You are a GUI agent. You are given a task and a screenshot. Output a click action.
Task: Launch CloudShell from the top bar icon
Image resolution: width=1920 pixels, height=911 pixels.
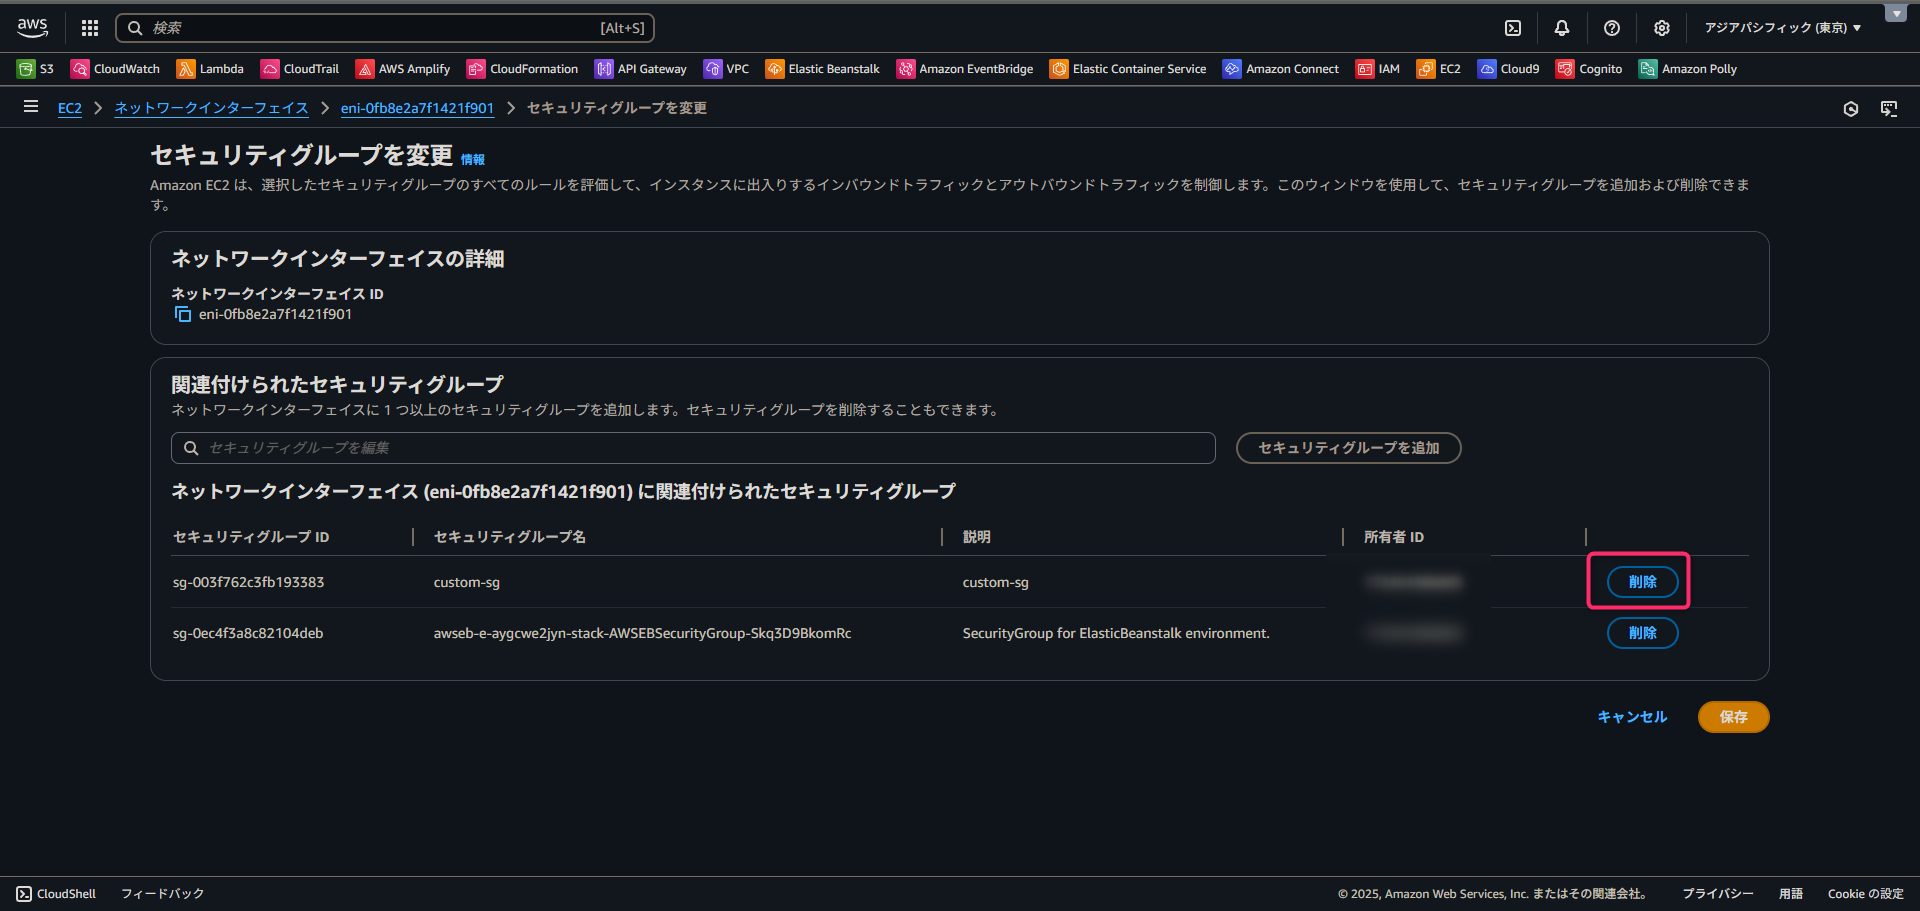coord(1513,28)
